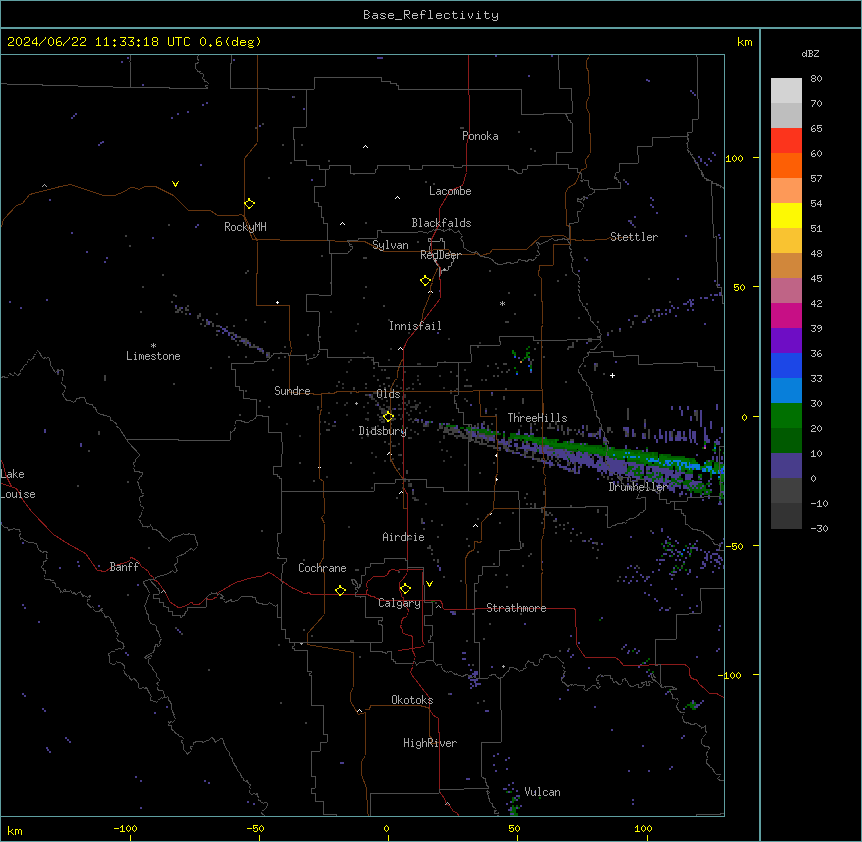
Task: Select the white asterisk marker northeast of Innisfail
Action: pos(502,303)
